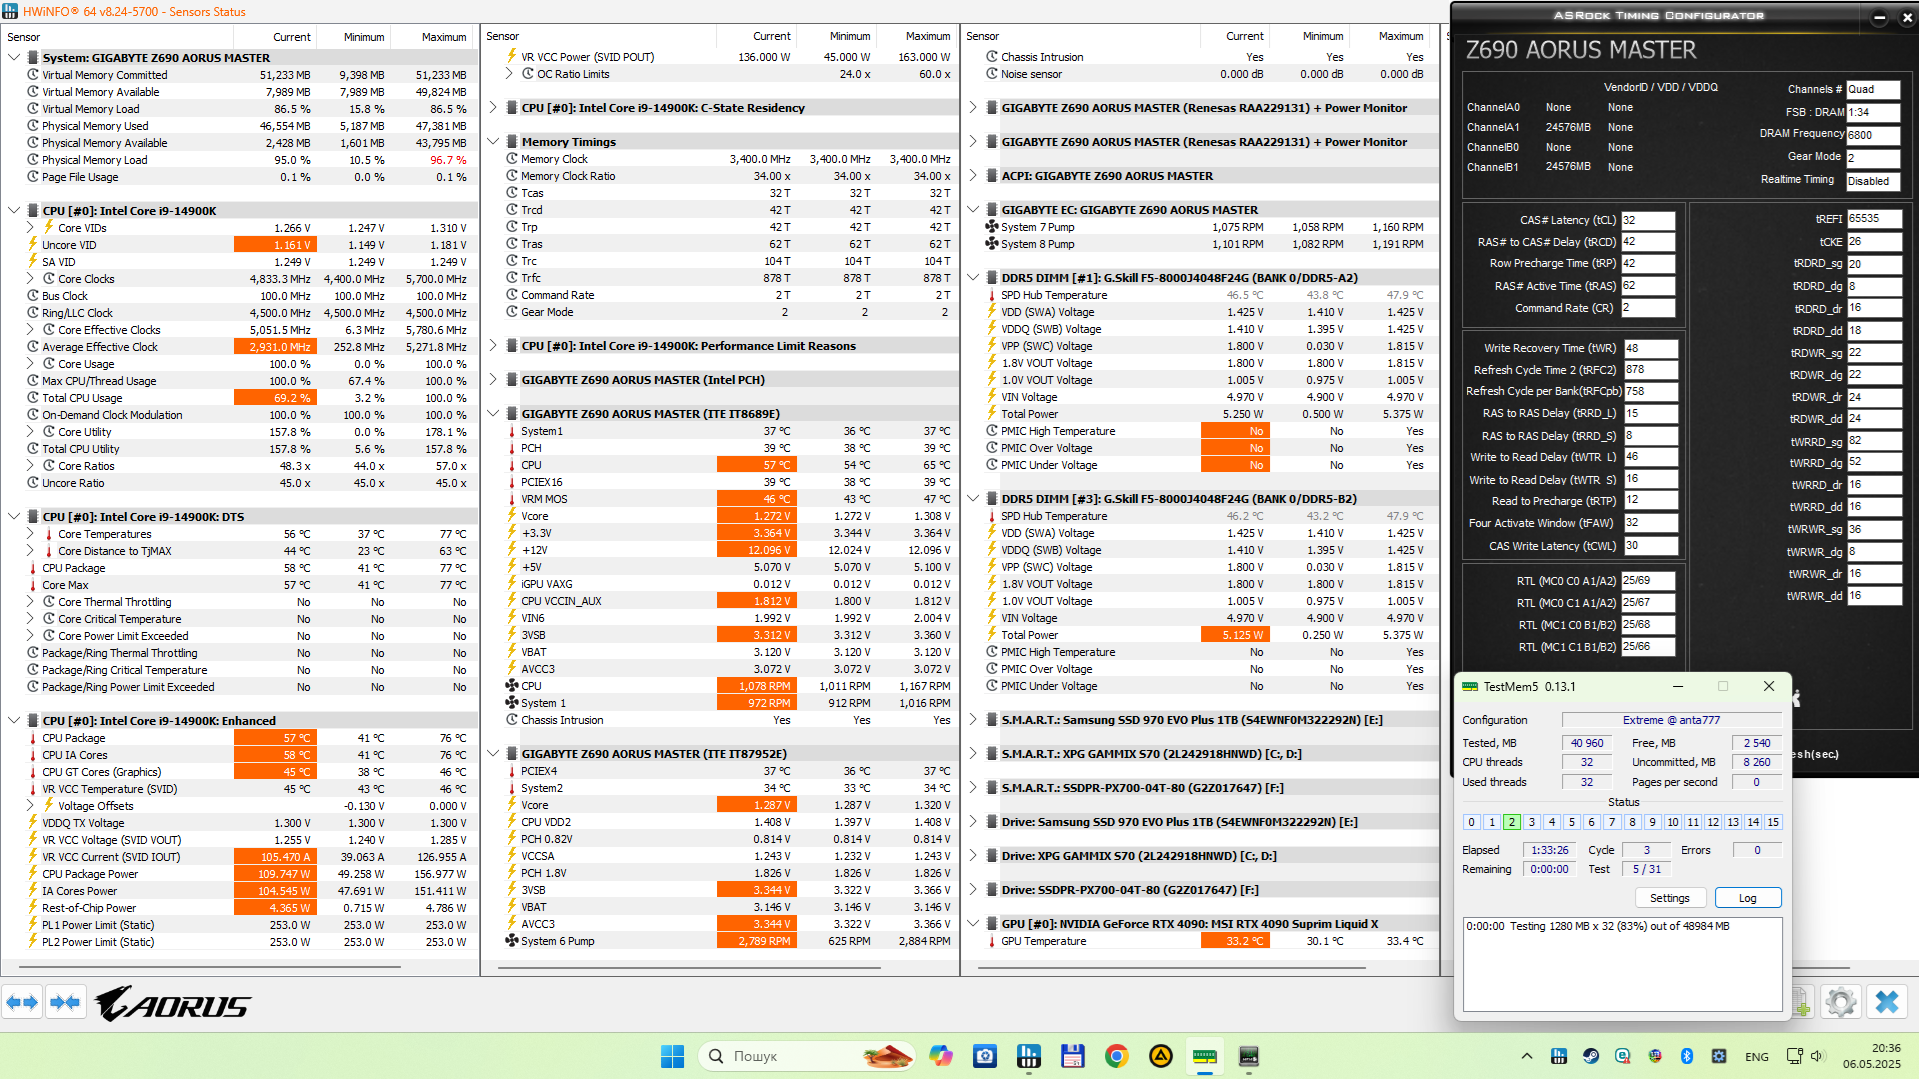
Task: Switch to TestMem5 via its green taskbar icon
Action: (1205, 1056)
